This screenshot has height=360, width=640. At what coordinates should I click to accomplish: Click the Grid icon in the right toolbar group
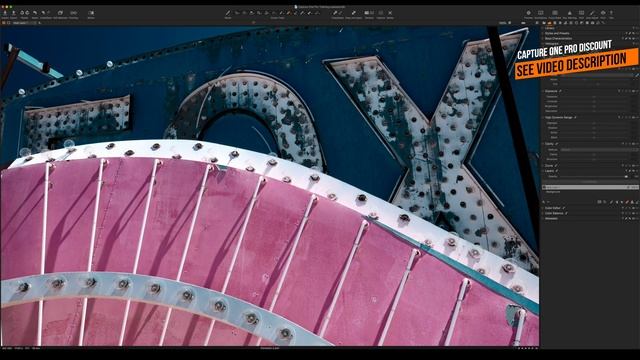[581, 13]
